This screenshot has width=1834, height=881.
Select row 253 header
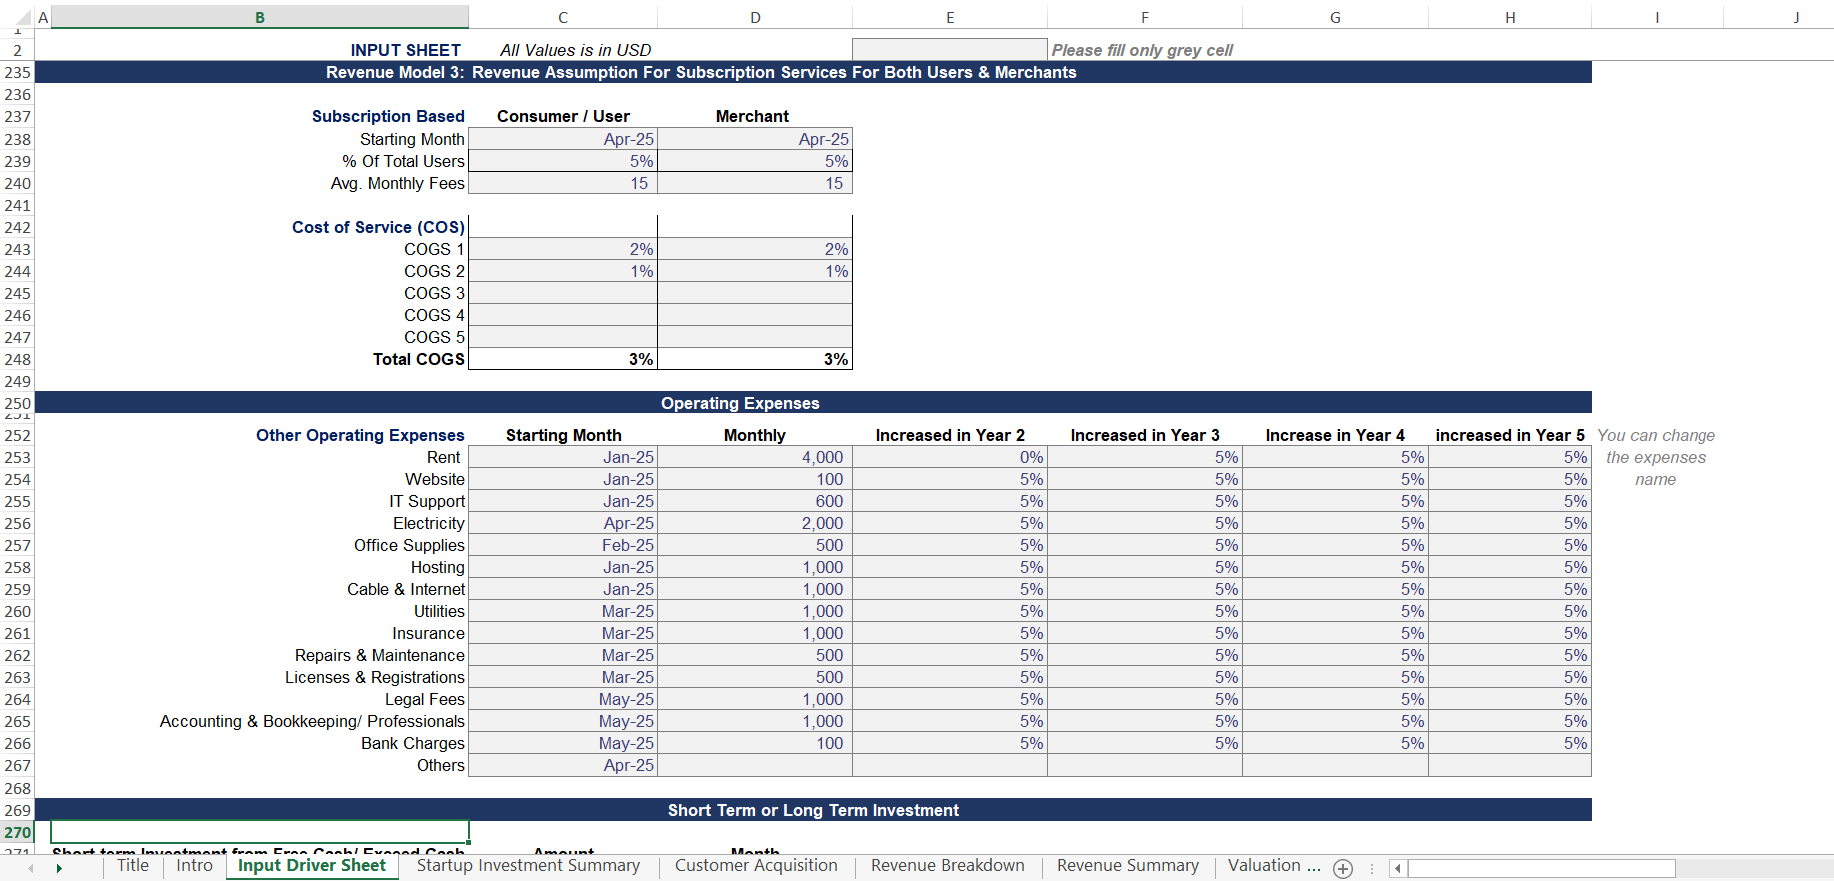pos(17,457)
